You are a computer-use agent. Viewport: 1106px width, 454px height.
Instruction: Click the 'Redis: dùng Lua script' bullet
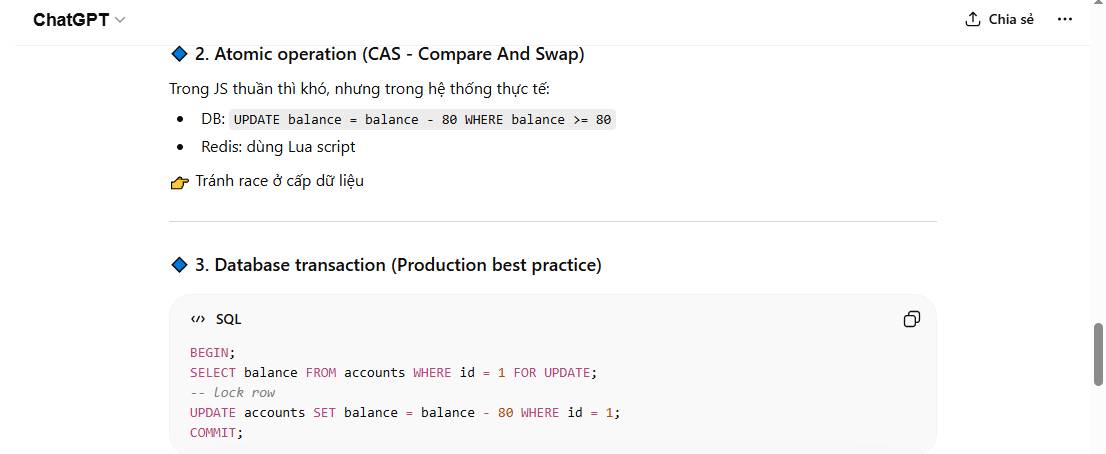278,147
